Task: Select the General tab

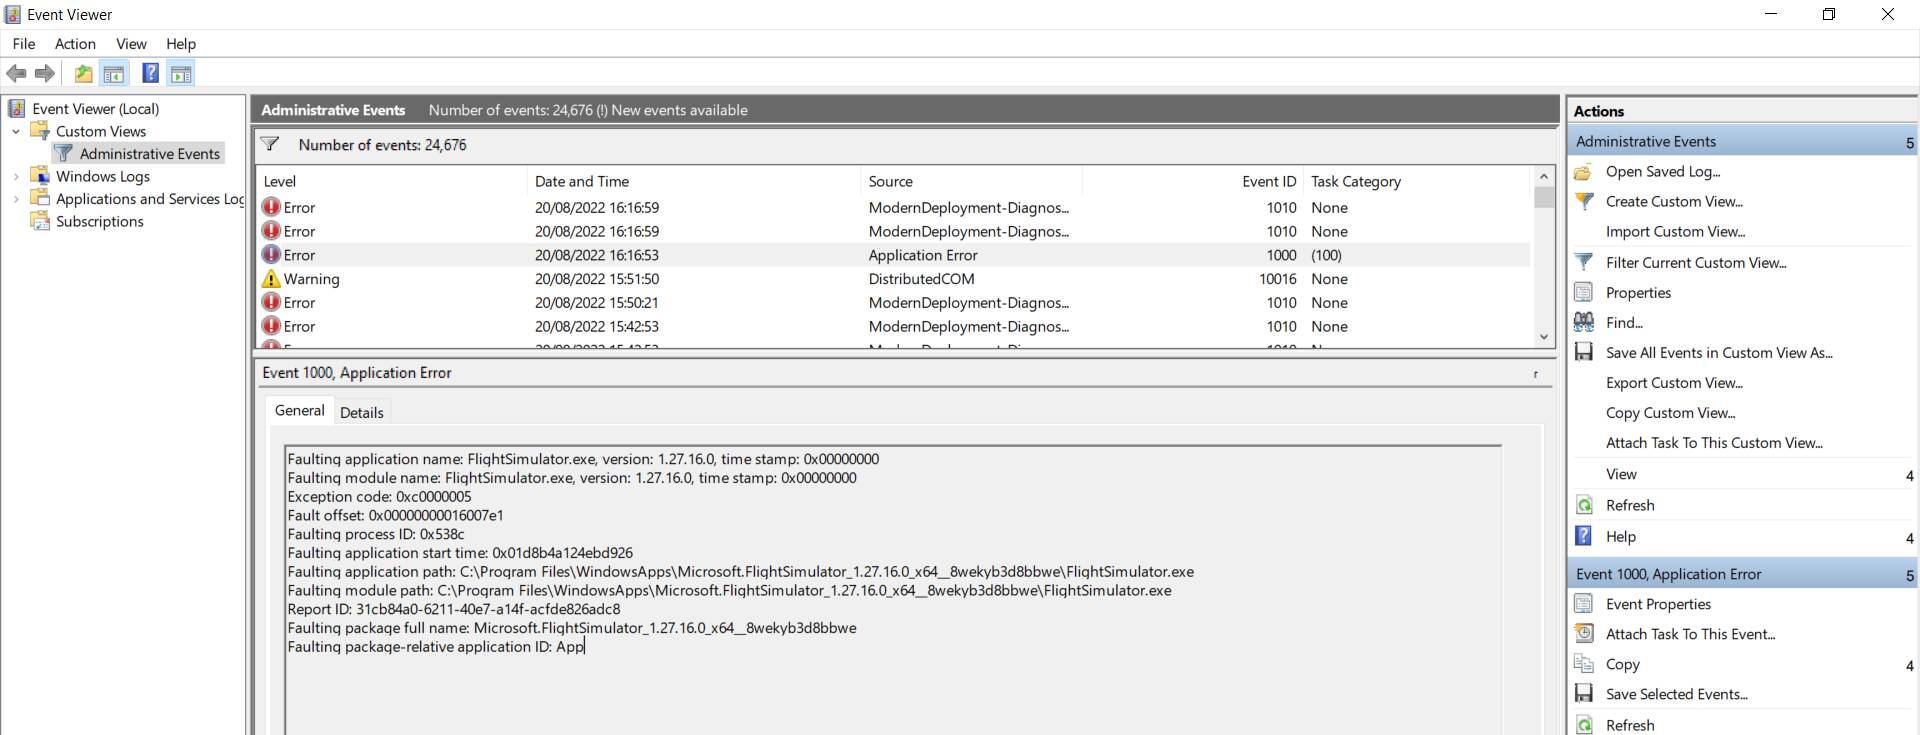Action: click(299, 411)
